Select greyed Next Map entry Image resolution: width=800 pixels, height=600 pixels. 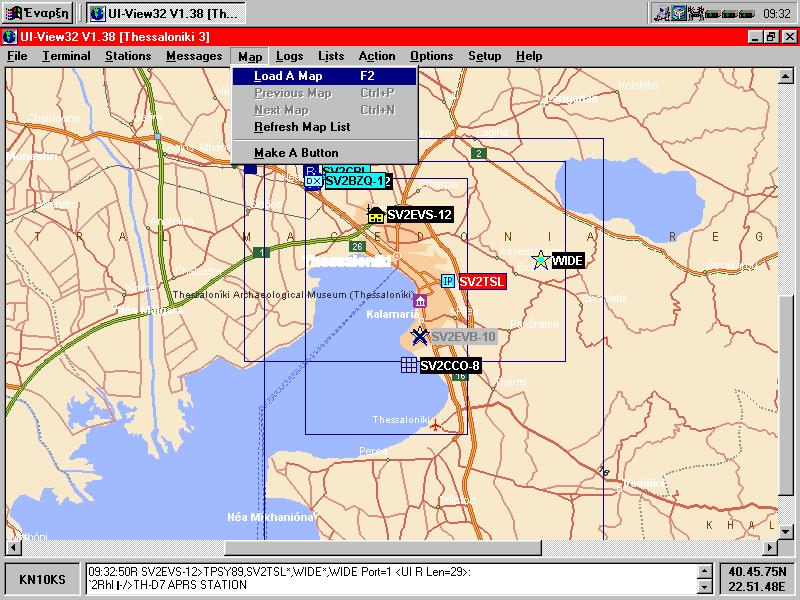tap(324, 110)
